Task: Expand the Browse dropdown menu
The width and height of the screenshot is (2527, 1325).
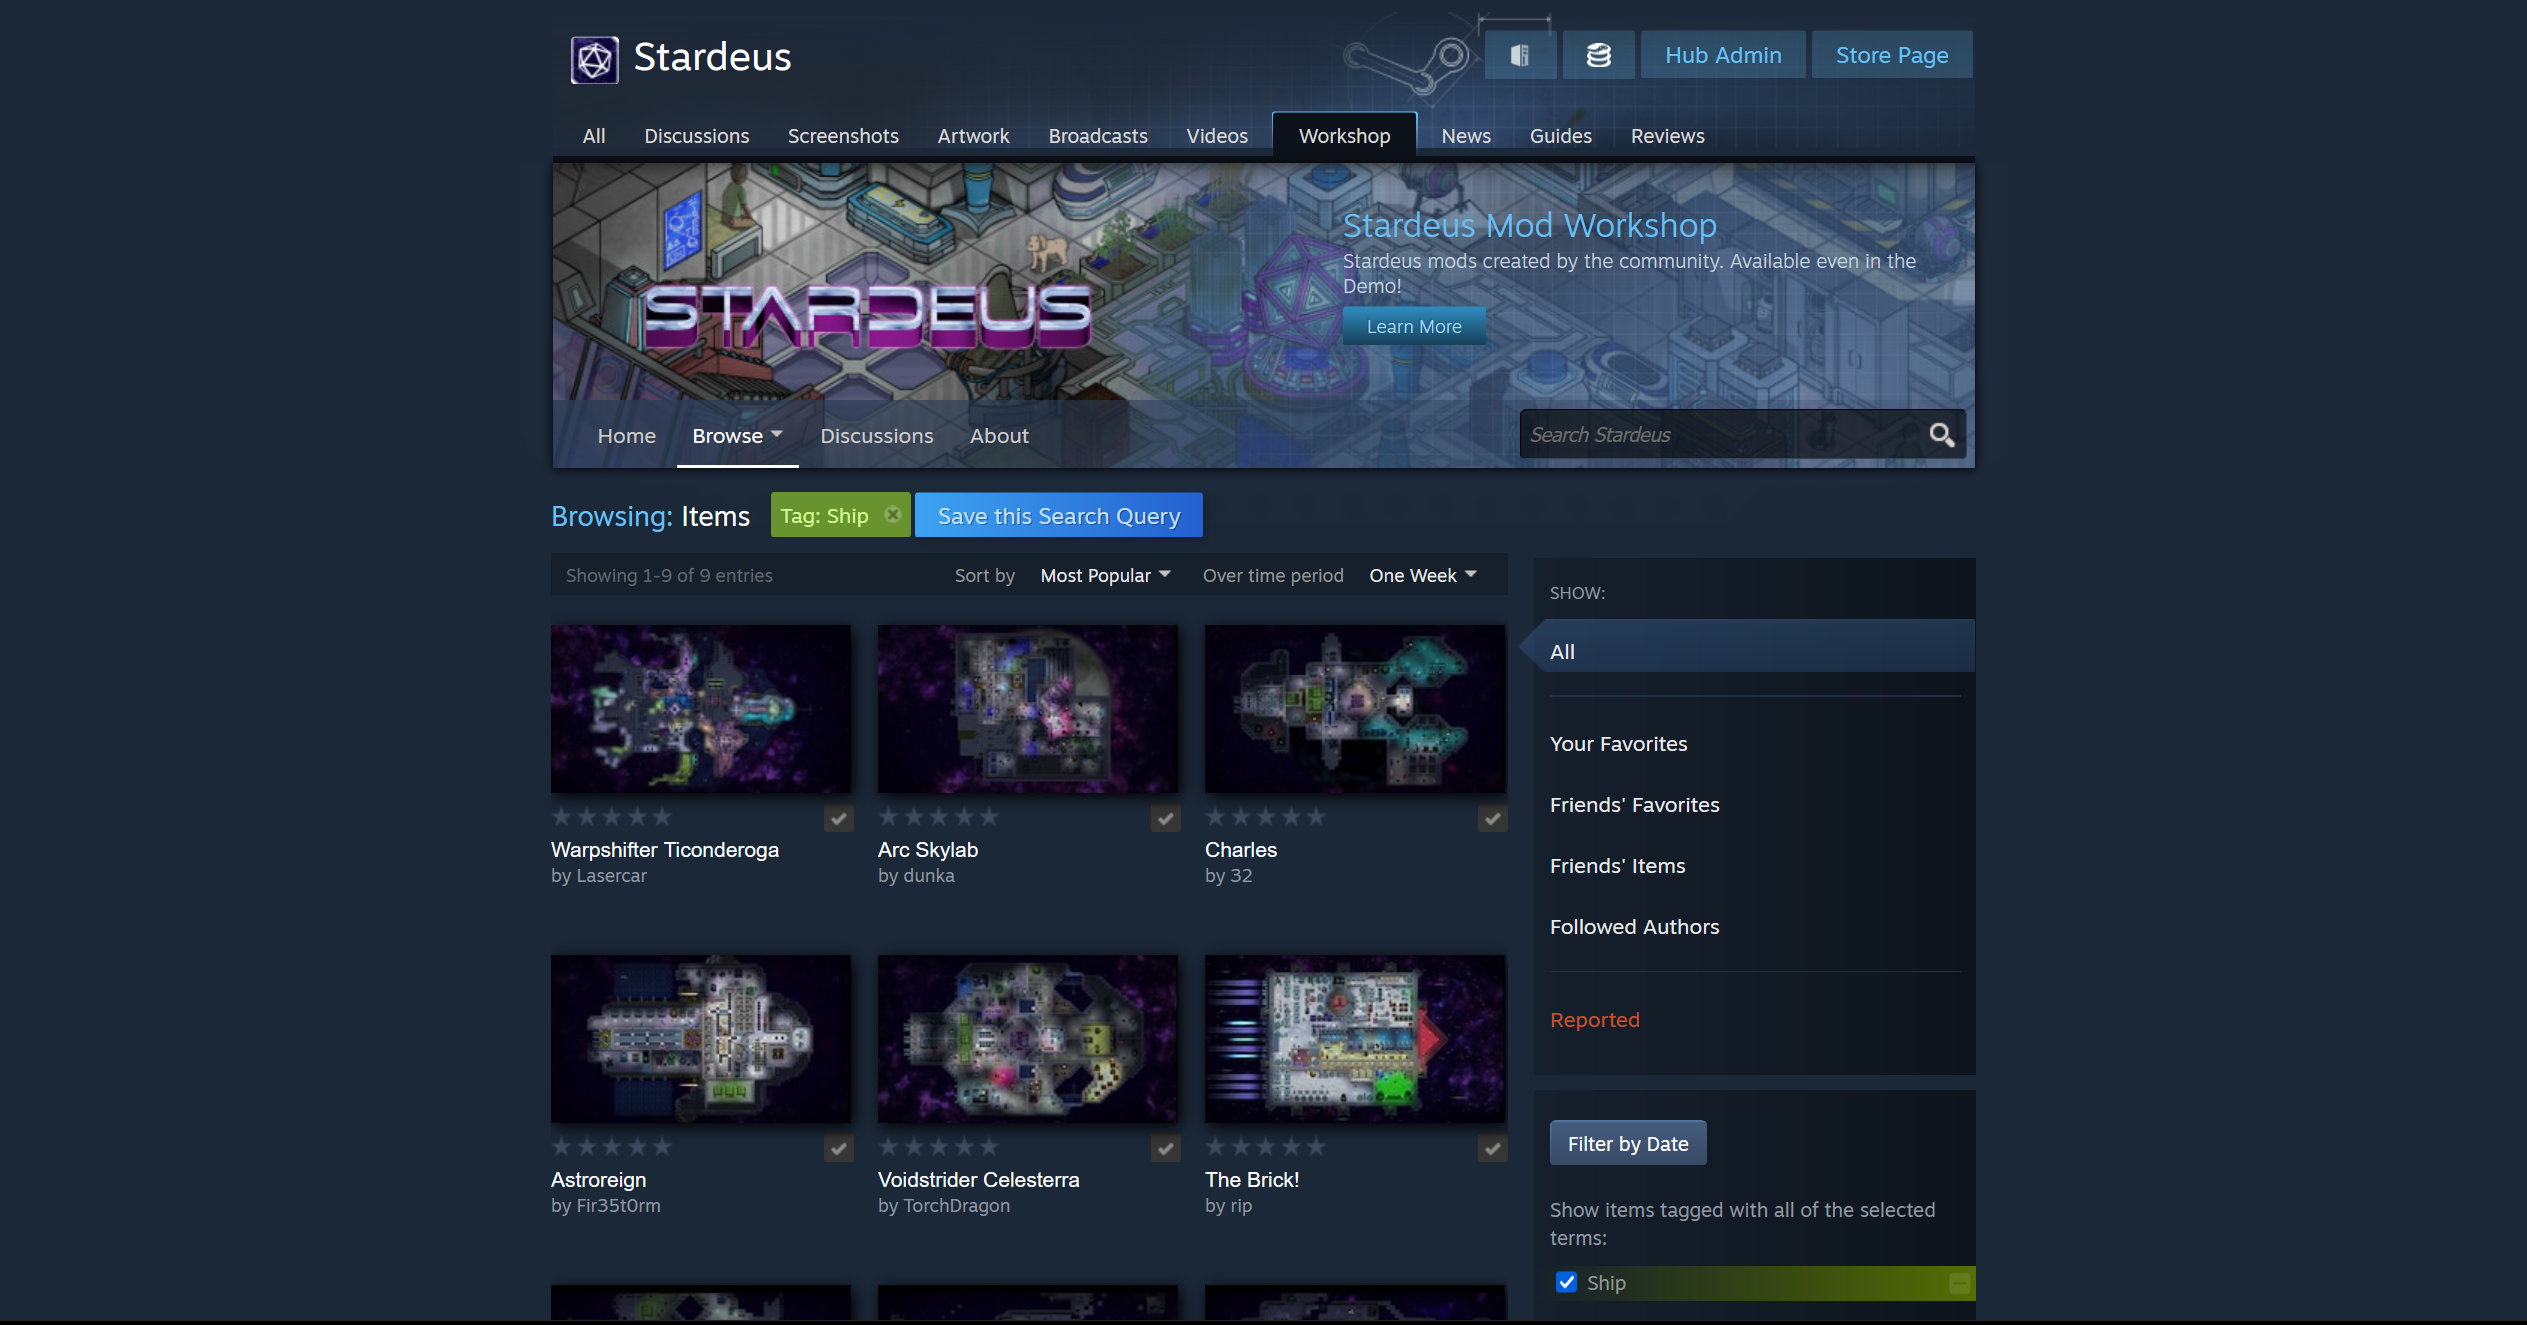Action: 737,436
